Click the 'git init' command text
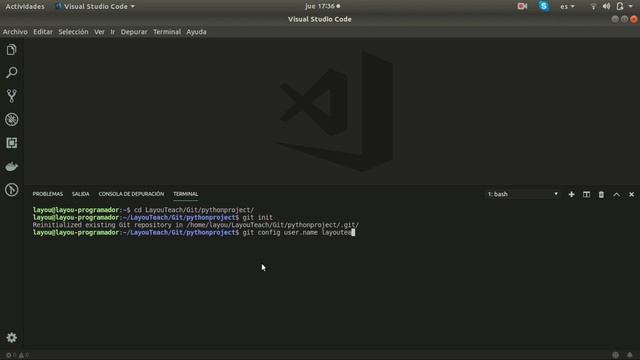The width and height of the screenshot is (640, 360). click(258, 218)
